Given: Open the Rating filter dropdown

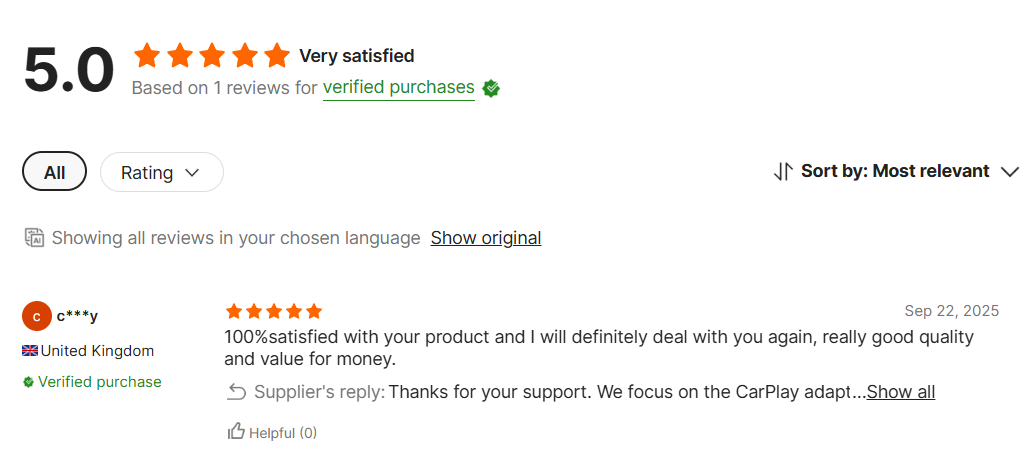Looking at the screenshot, I should pos(161,172).
